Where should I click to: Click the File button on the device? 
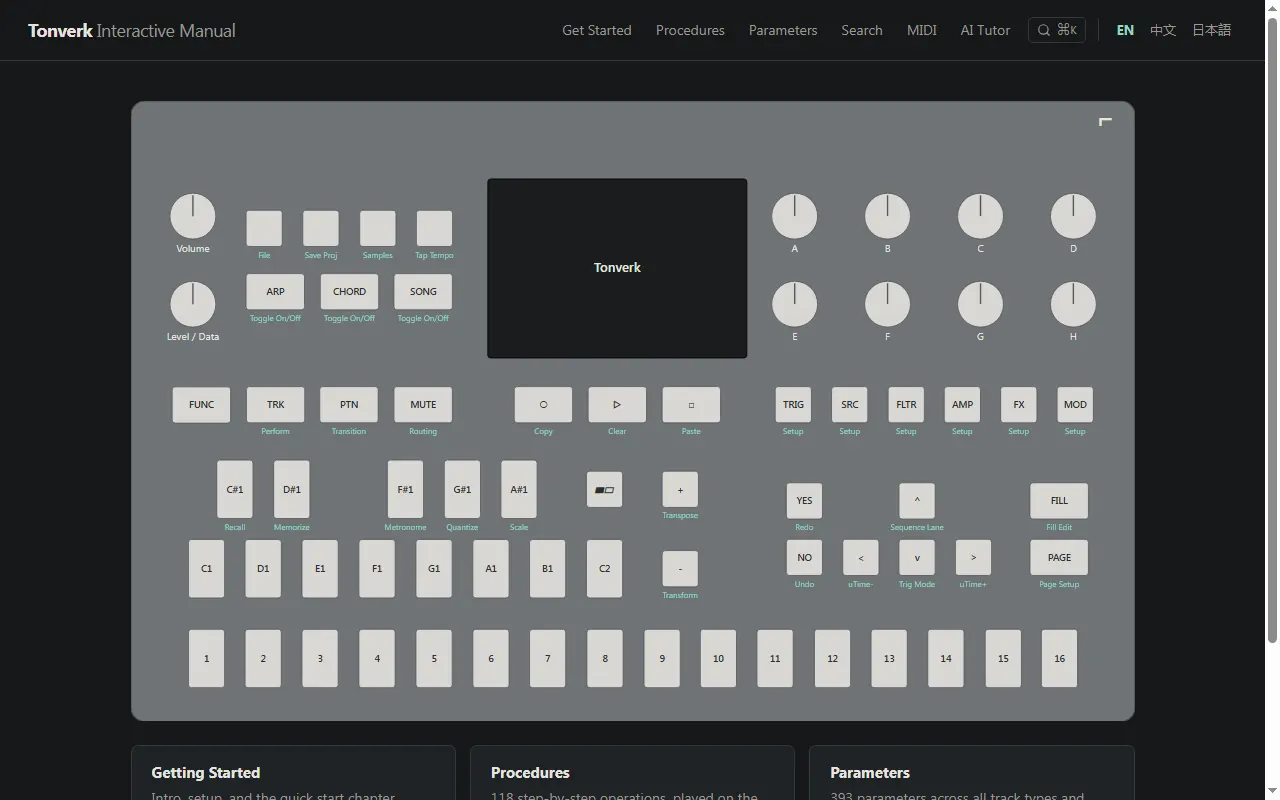[264, 229]
